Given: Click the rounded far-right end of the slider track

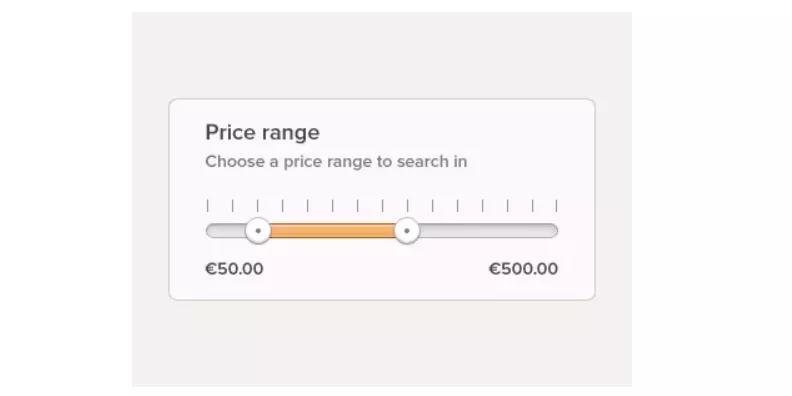Looking at the screenshot, I should click(553, 231).
